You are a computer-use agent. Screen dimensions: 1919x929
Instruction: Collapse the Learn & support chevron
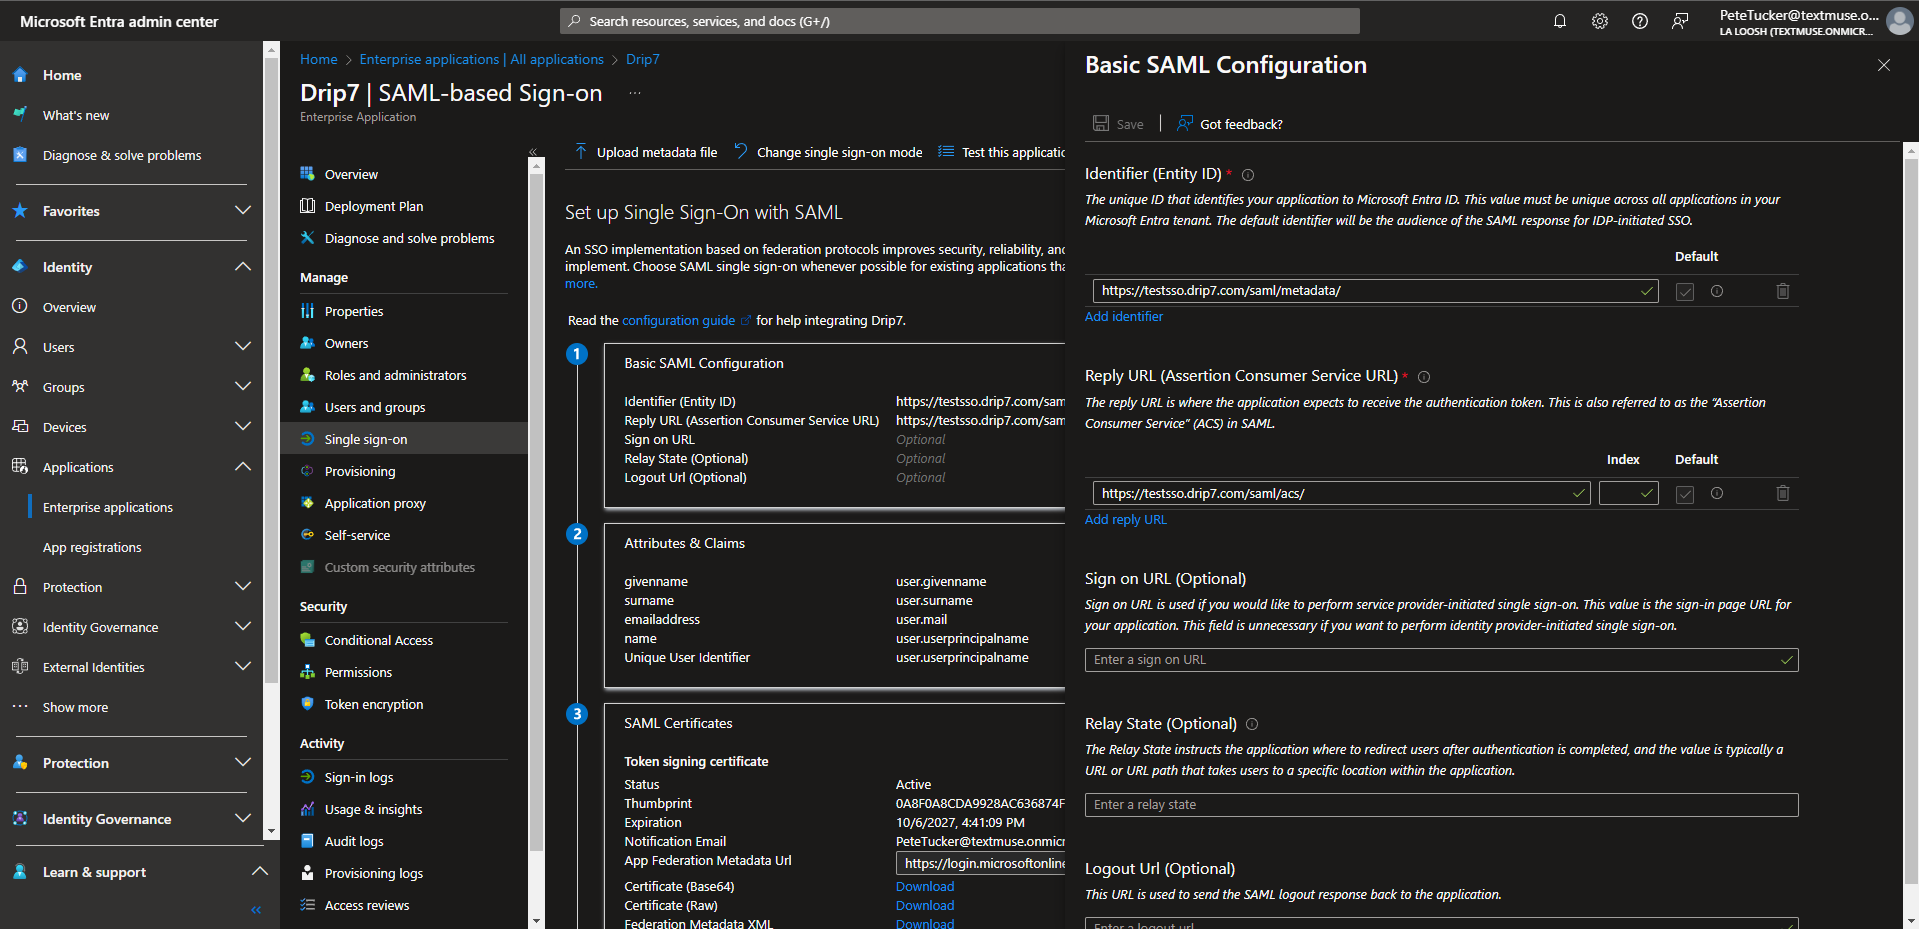[260, 871]
